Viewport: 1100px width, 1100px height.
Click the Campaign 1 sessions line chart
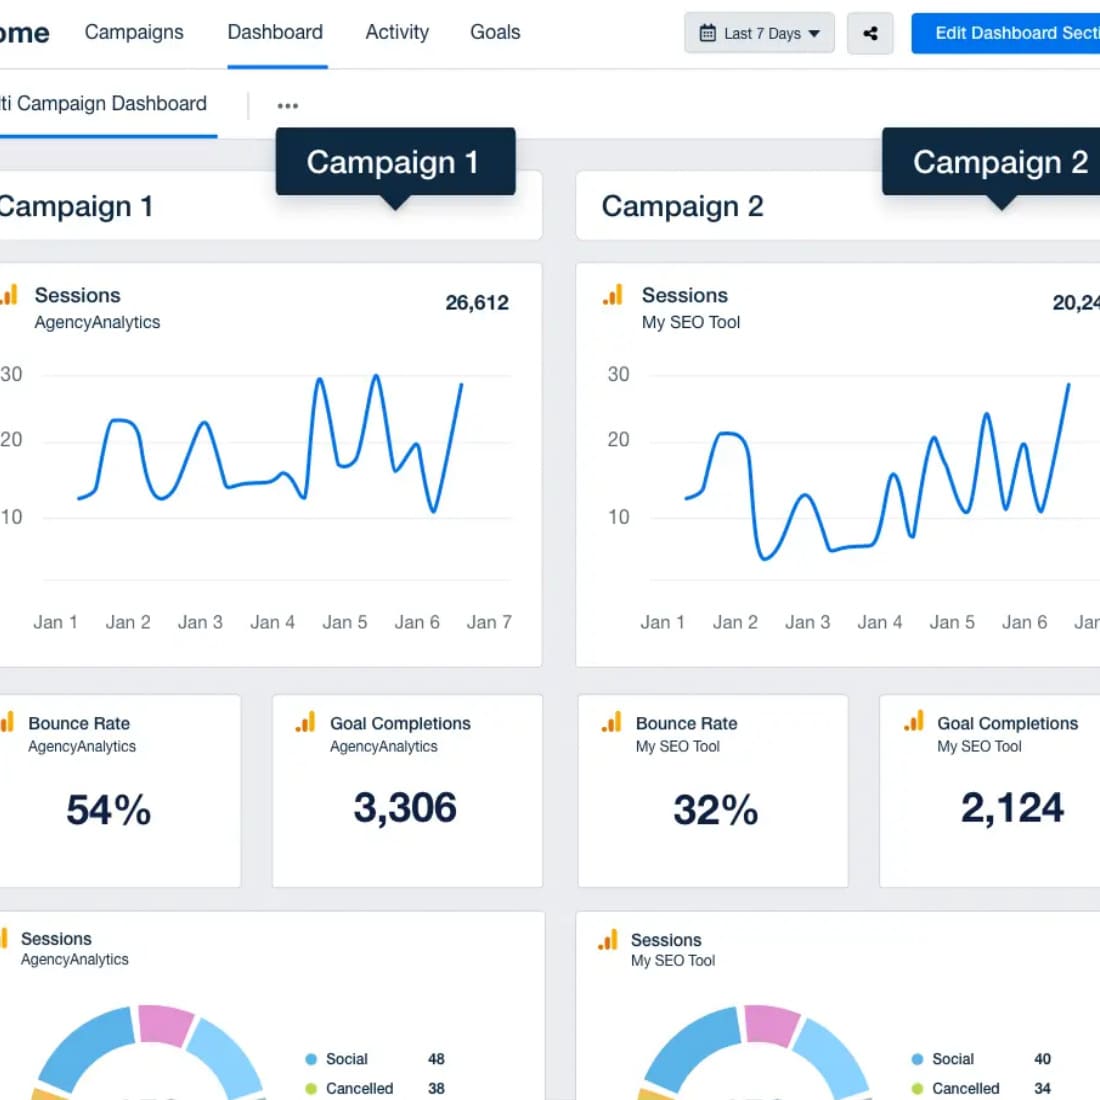pyautogui.click(x=270, y=443)
